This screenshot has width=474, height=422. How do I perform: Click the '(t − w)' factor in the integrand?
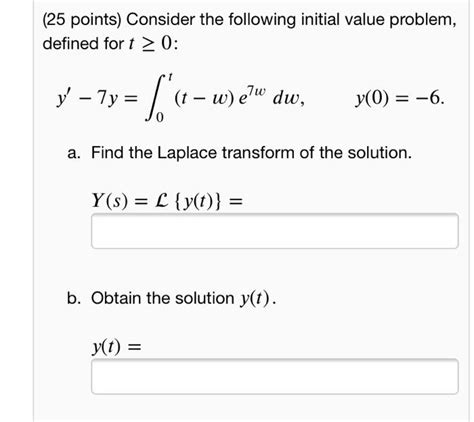click(x=205, y=99)
